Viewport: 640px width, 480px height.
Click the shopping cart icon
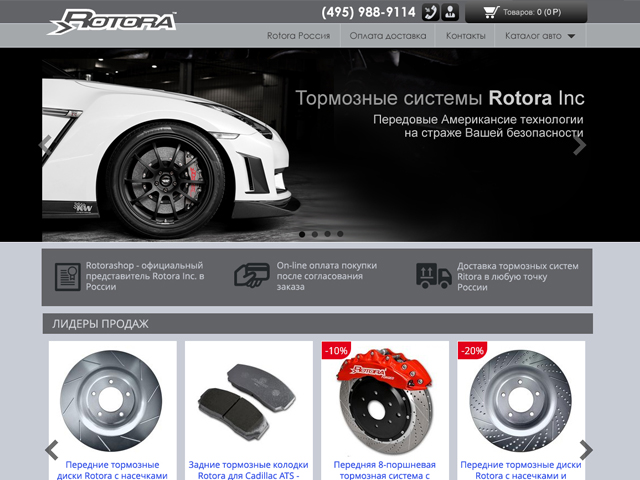491,12
